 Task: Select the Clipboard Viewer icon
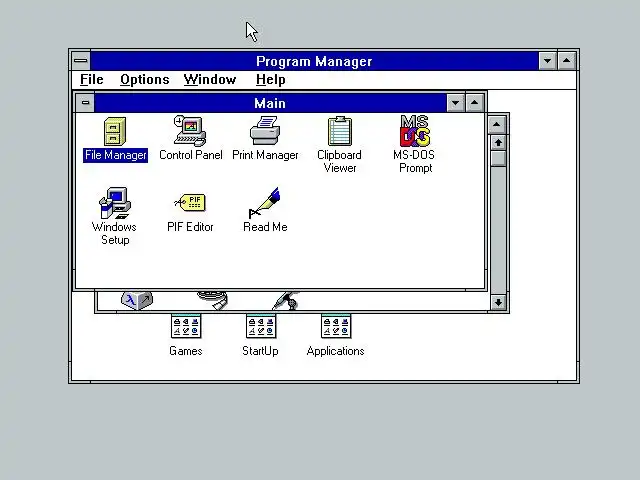click(340, 131)
